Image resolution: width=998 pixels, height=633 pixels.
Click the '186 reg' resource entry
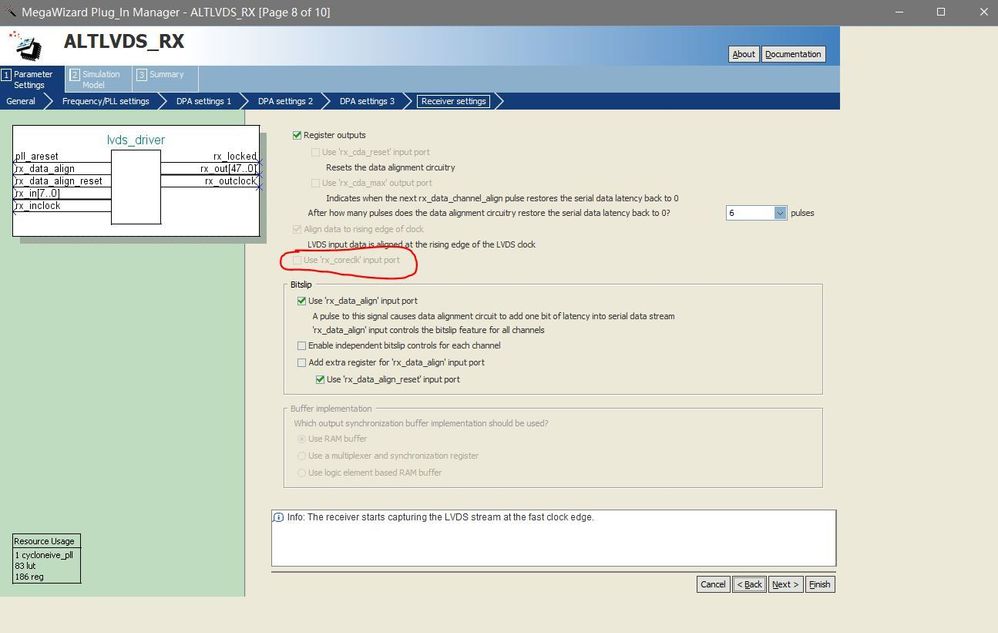(29, 577)
